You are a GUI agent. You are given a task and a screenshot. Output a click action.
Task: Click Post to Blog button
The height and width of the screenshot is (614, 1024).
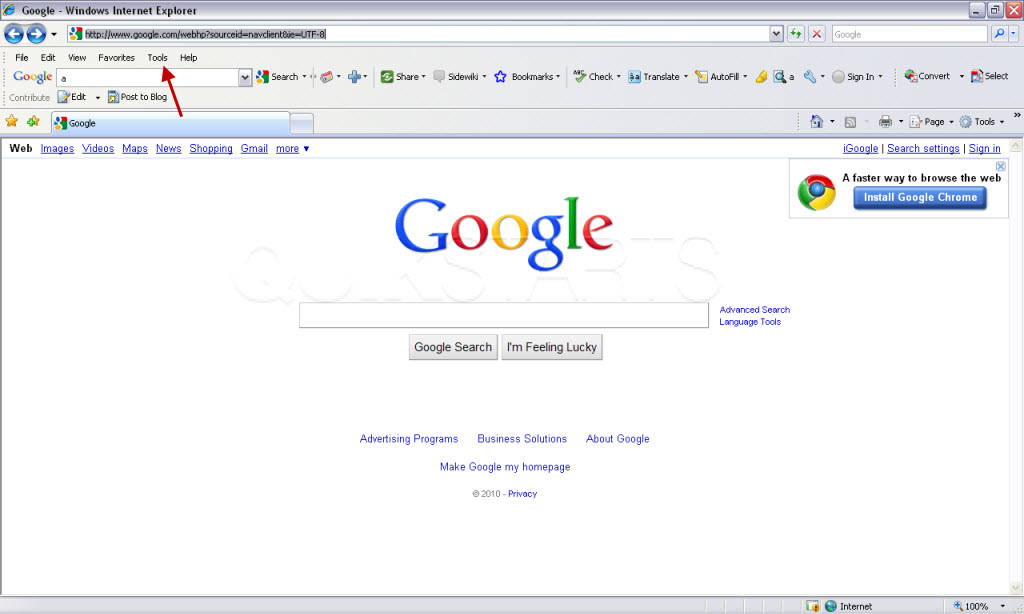point(137,97)
